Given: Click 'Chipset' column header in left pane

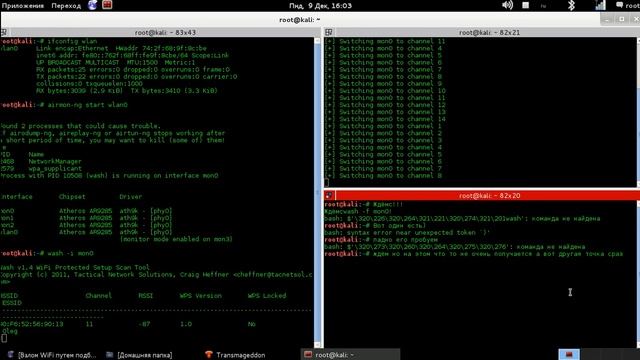Looking at the screenshot, I should point(72,197).
